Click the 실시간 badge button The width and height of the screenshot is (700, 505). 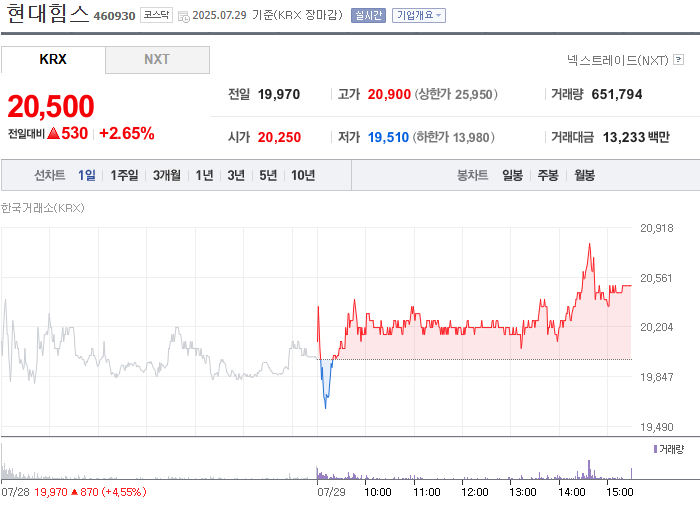pyautogui.click(x=368, y=15)
